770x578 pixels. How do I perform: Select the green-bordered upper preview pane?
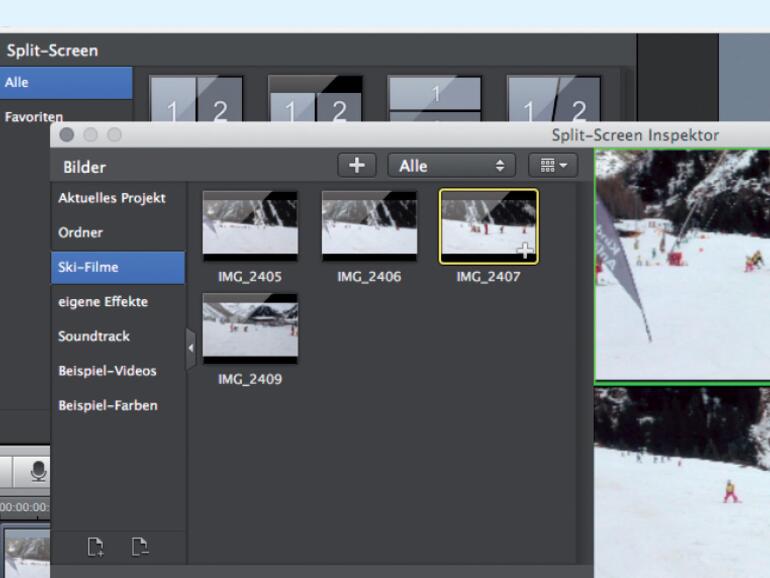click(x=683, y=265)
